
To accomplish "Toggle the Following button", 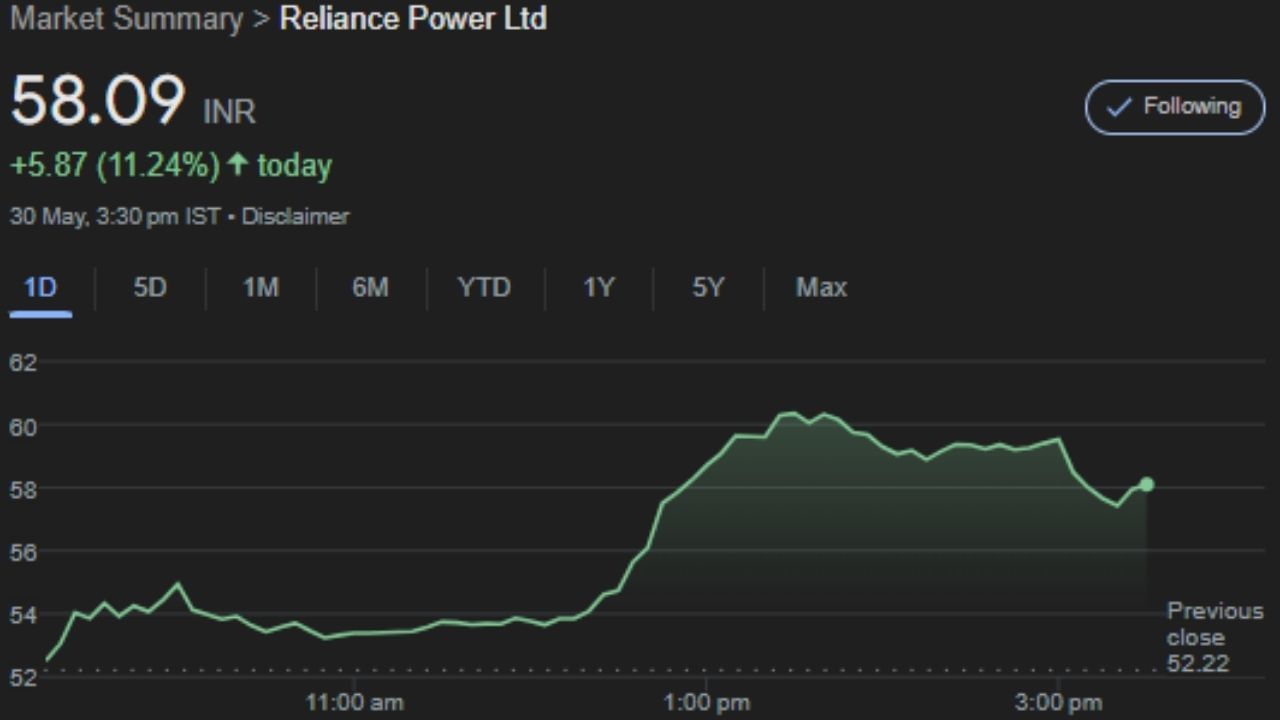I will click(1174, 107).
